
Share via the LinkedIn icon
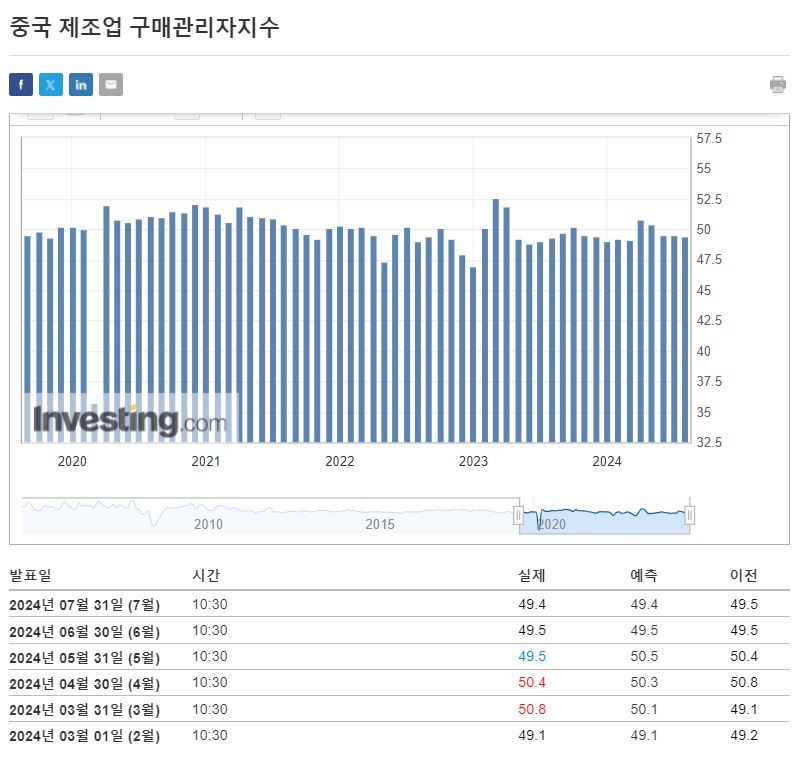click(x=81, y=85)
